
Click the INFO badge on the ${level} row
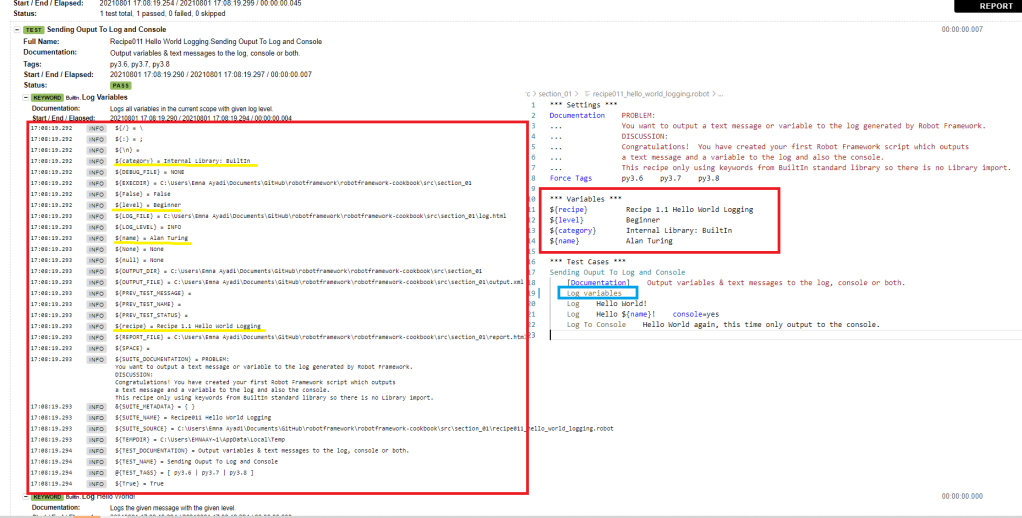coord(96,205)
